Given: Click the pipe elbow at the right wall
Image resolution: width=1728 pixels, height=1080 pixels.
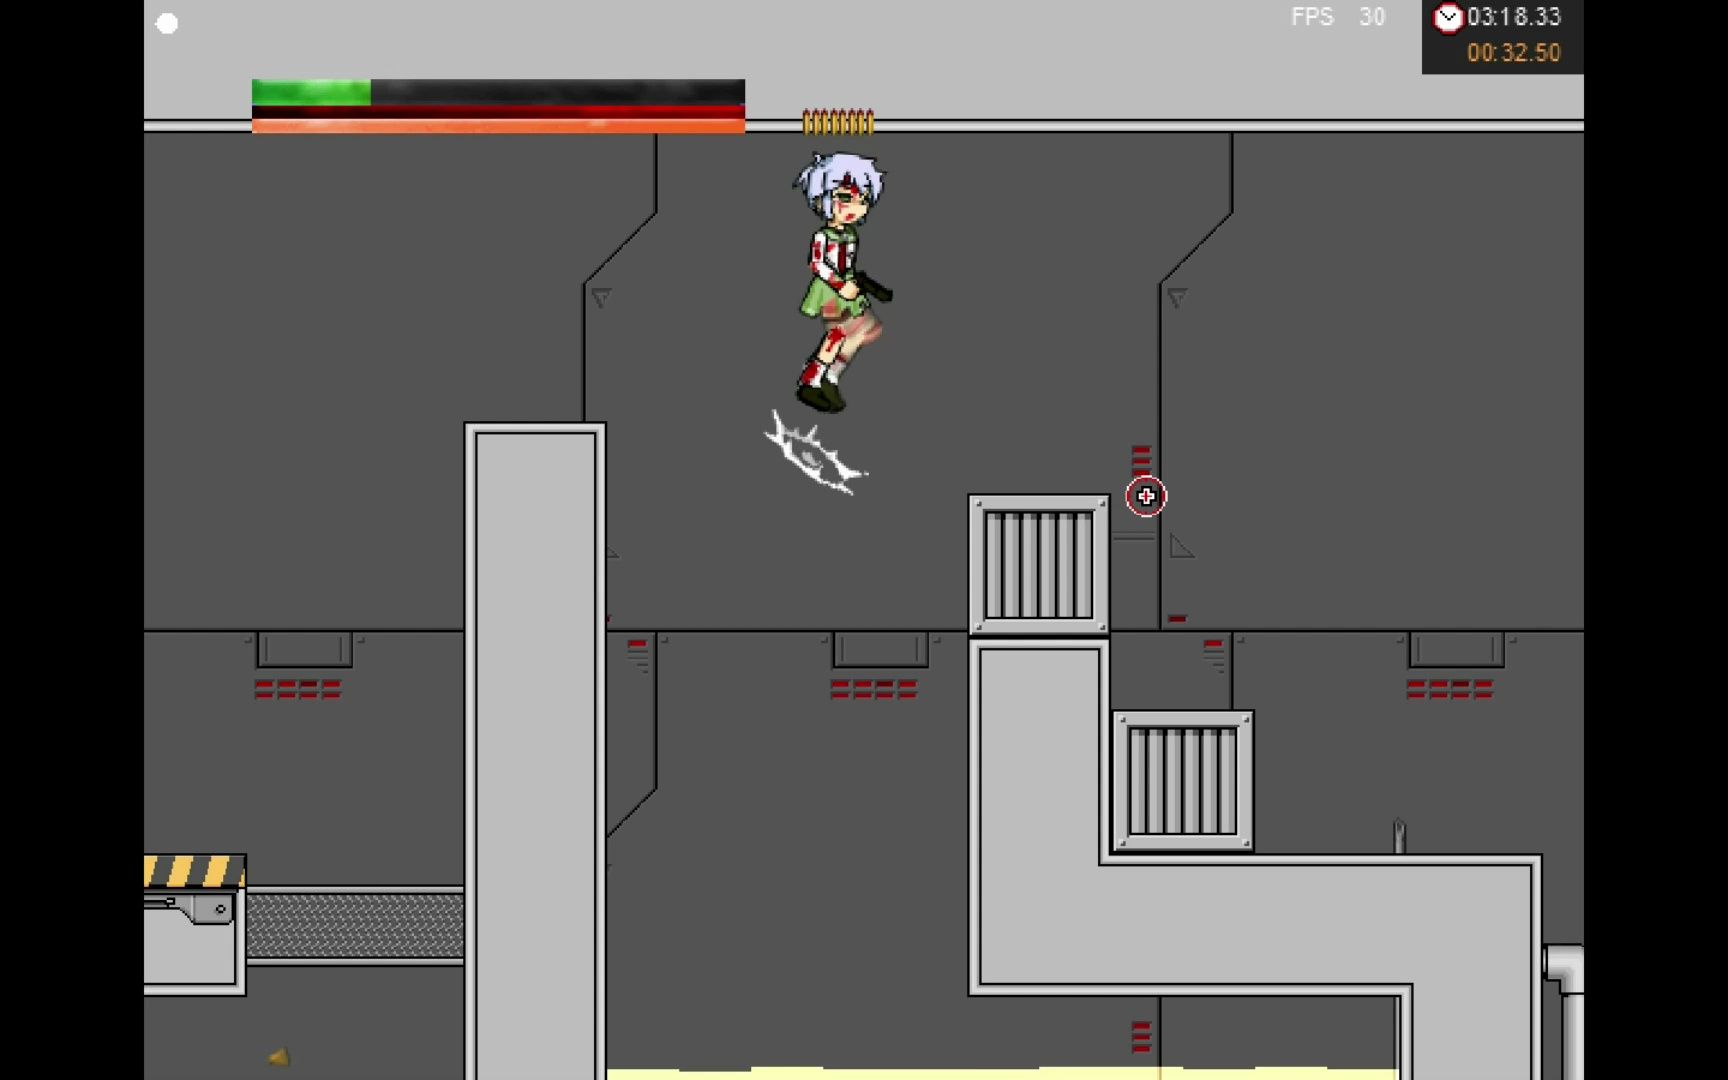Looking at the screenshot, I should click(x=1563, y=967).
